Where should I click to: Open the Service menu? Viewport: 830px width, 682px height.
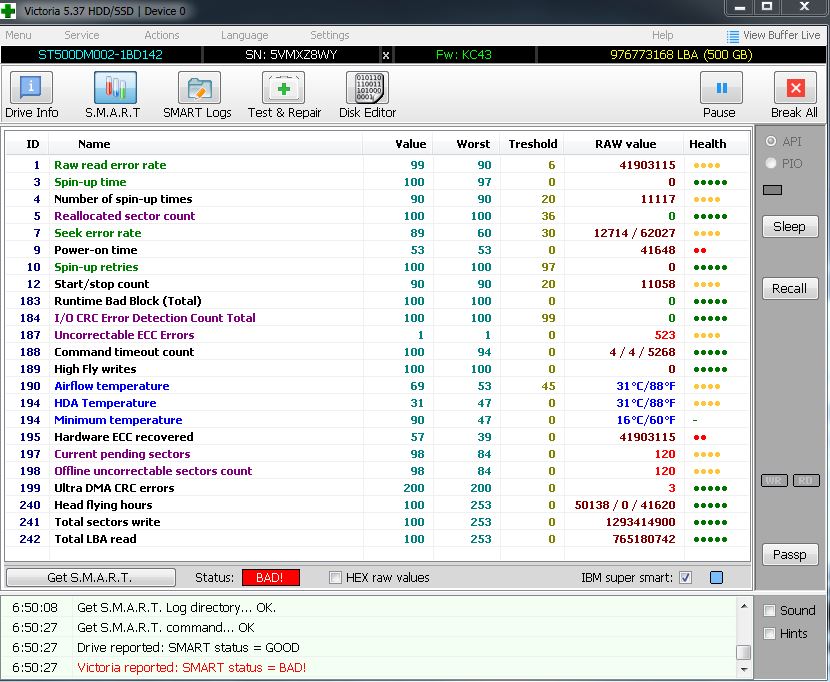[x=82, y=35]
